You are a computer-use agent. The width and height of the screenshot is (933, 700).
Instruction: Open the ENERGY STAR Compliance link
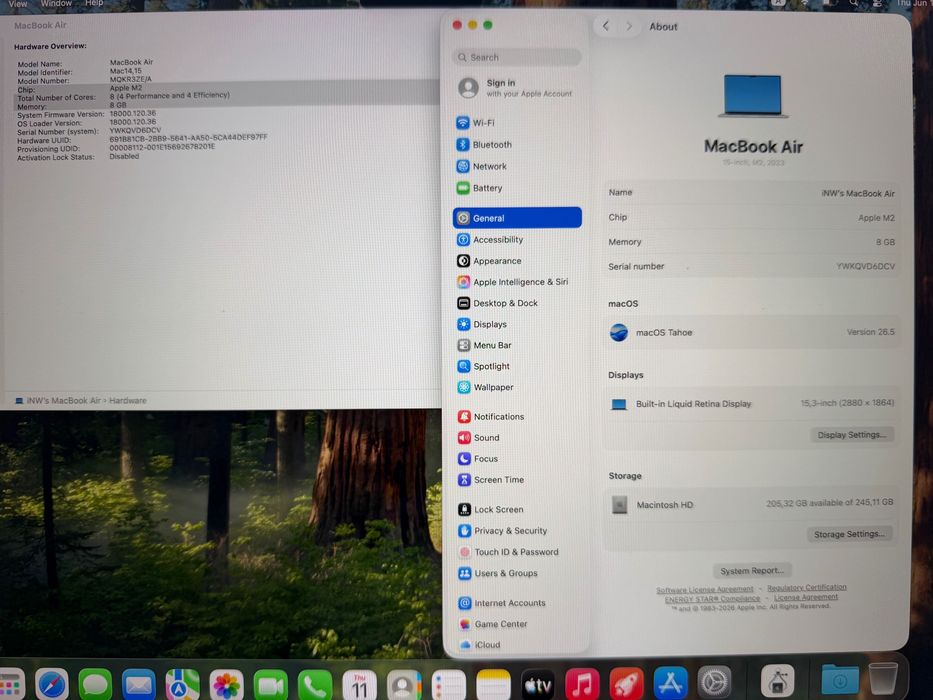click(712, 599)
